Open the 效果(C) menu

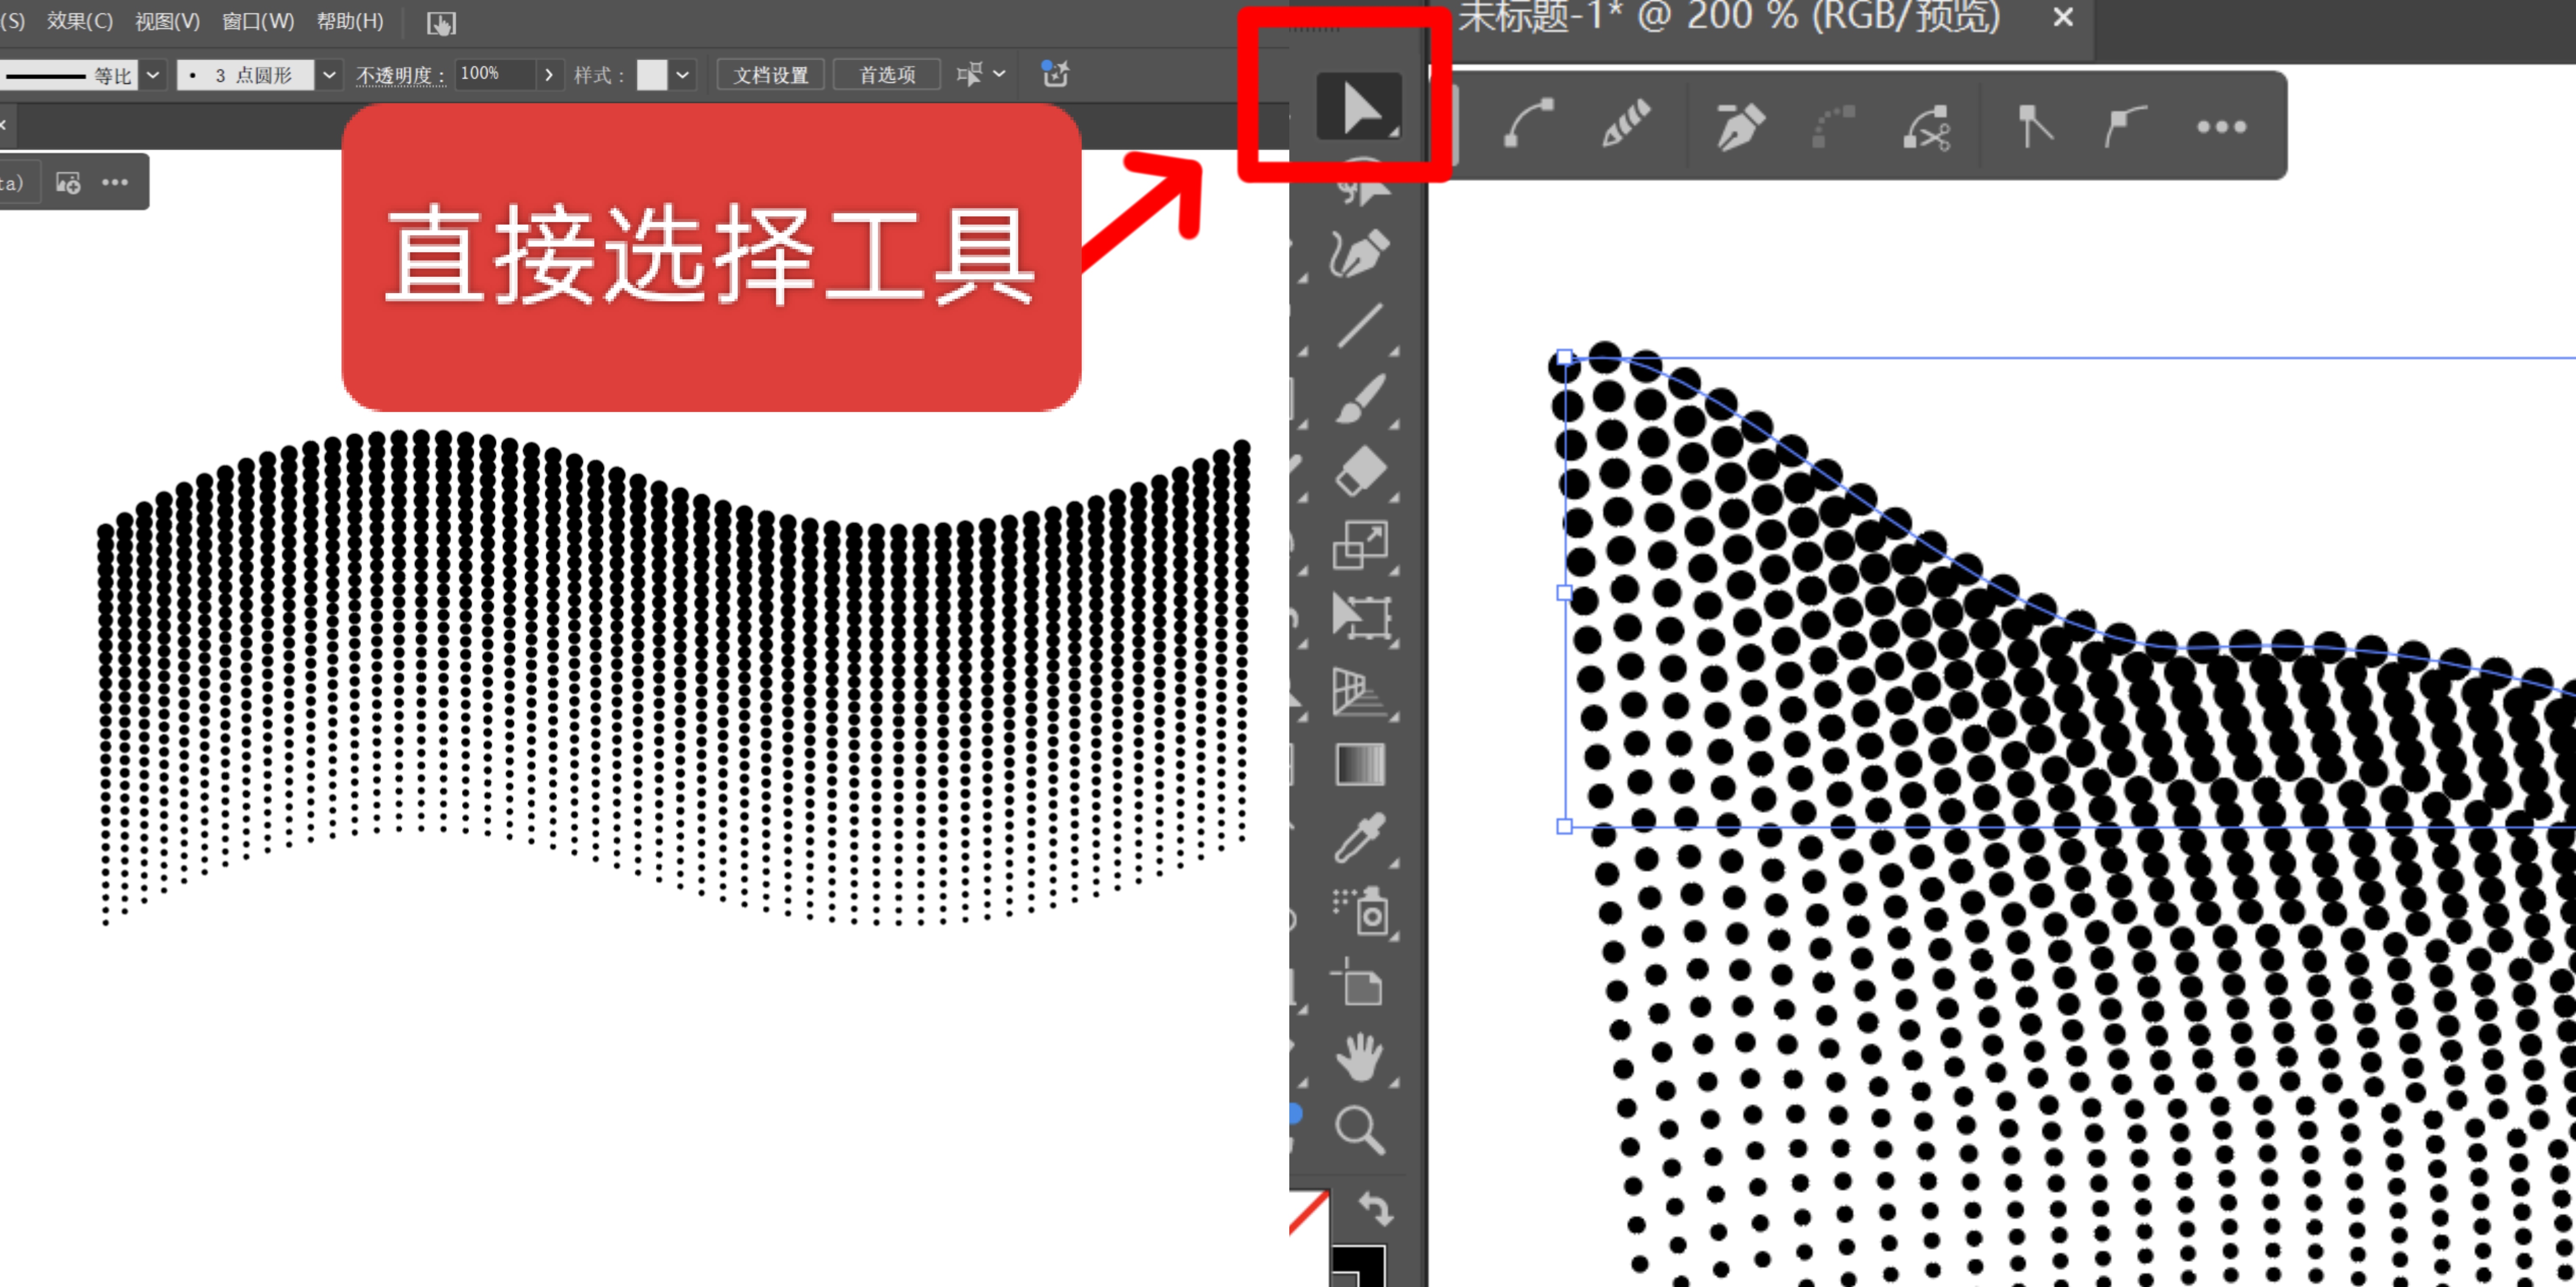(x=80, y=21)
